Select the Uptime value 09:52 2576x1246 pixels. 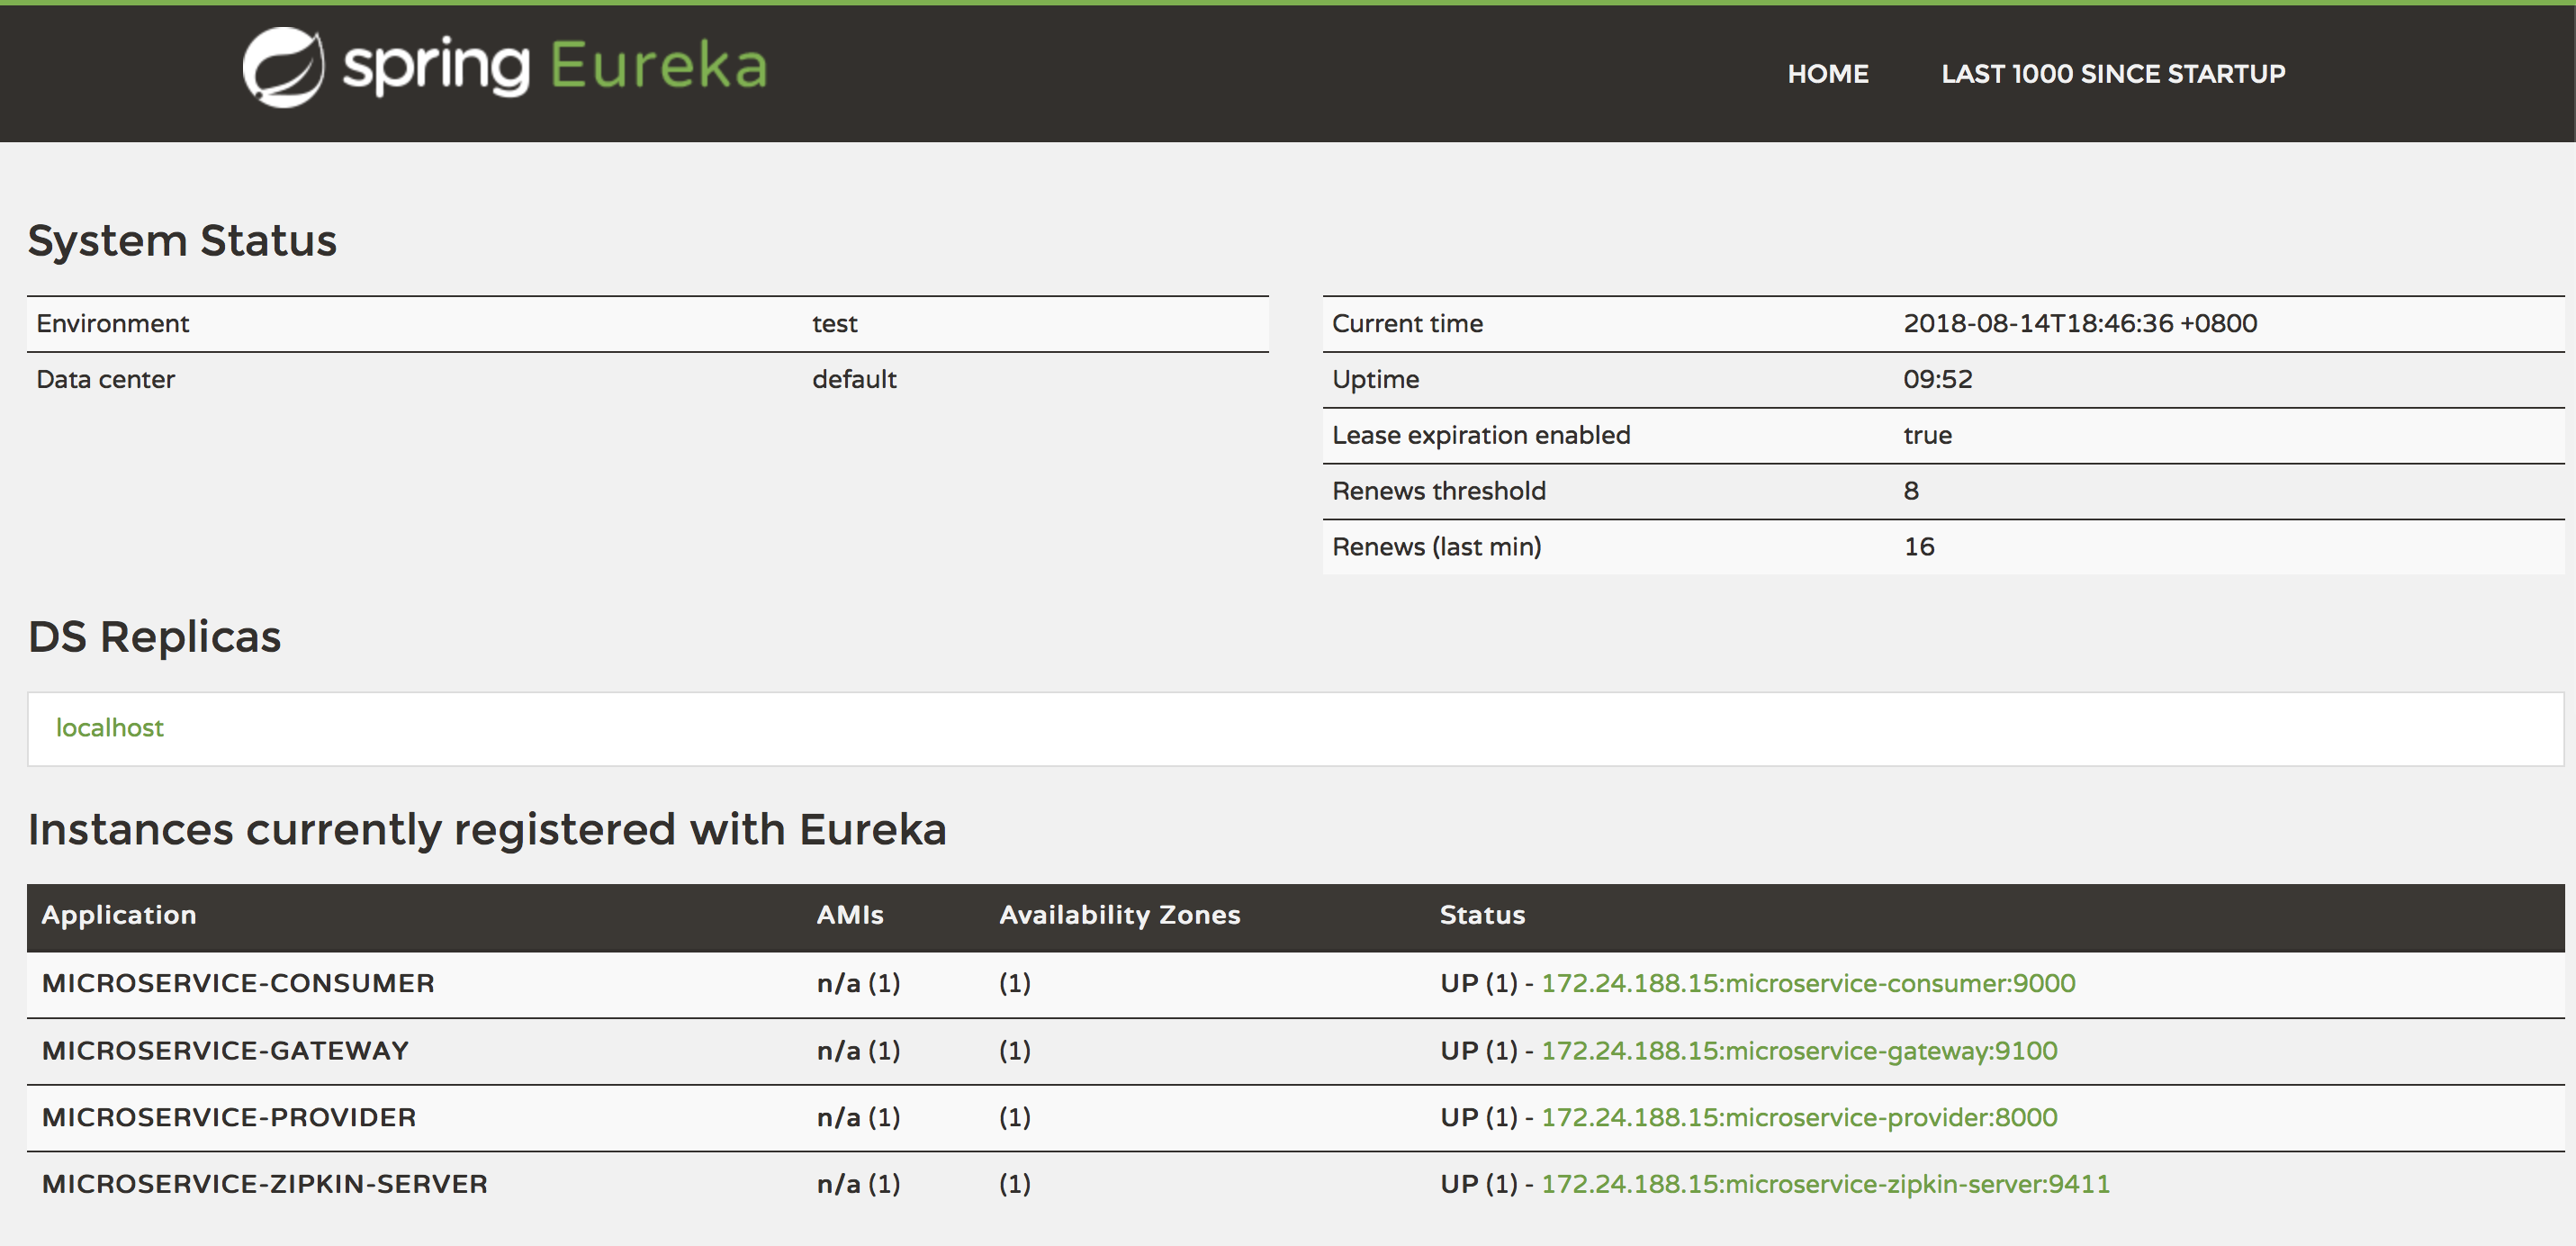click(1937, 380)
